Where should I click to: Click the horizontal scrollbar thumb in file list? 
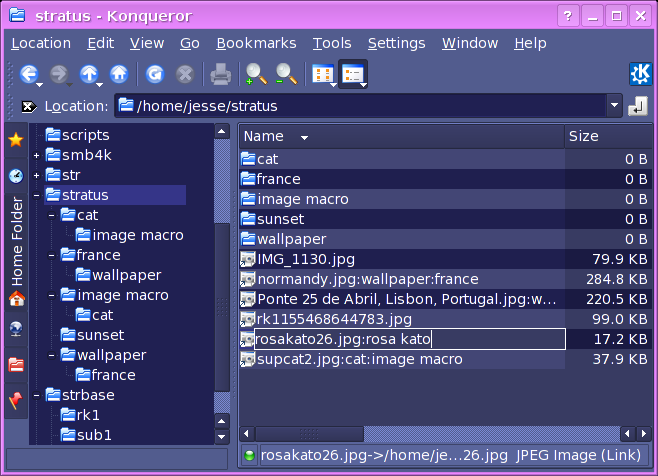(309, 434)
